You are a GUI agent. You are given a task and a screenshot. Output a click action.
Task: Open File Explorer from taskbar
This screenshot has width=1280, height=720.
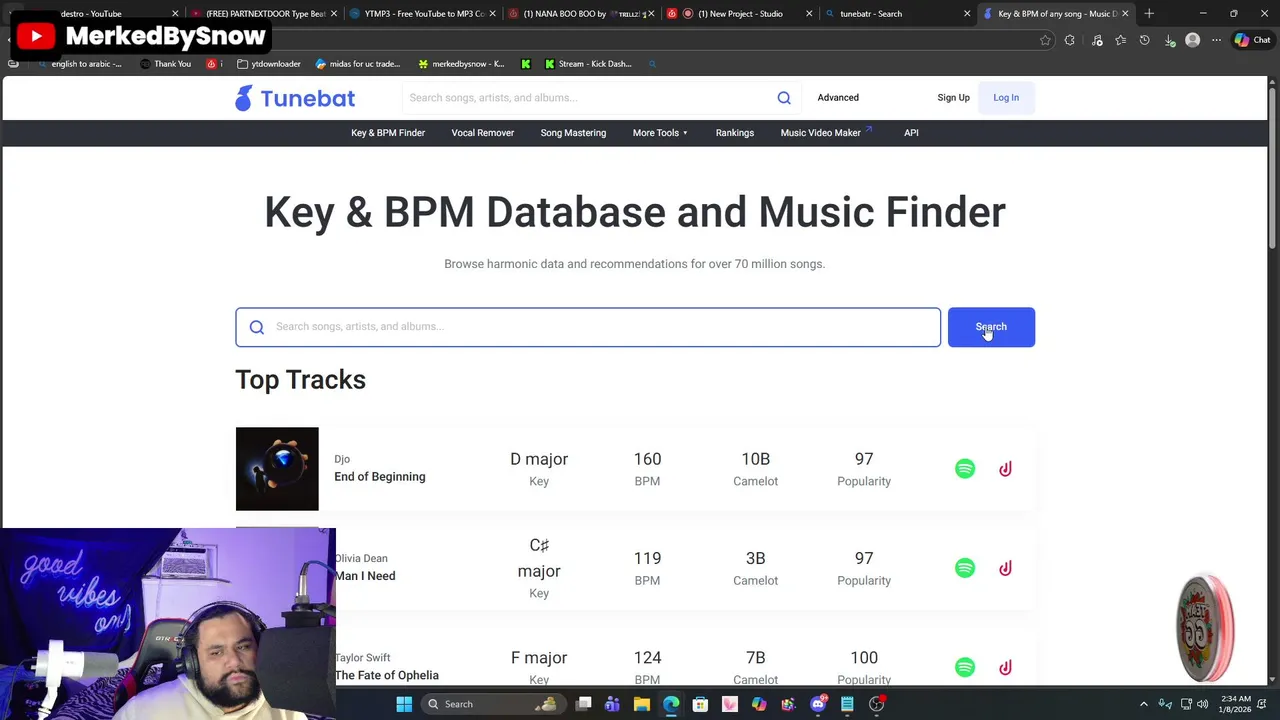tap(642, 704)
